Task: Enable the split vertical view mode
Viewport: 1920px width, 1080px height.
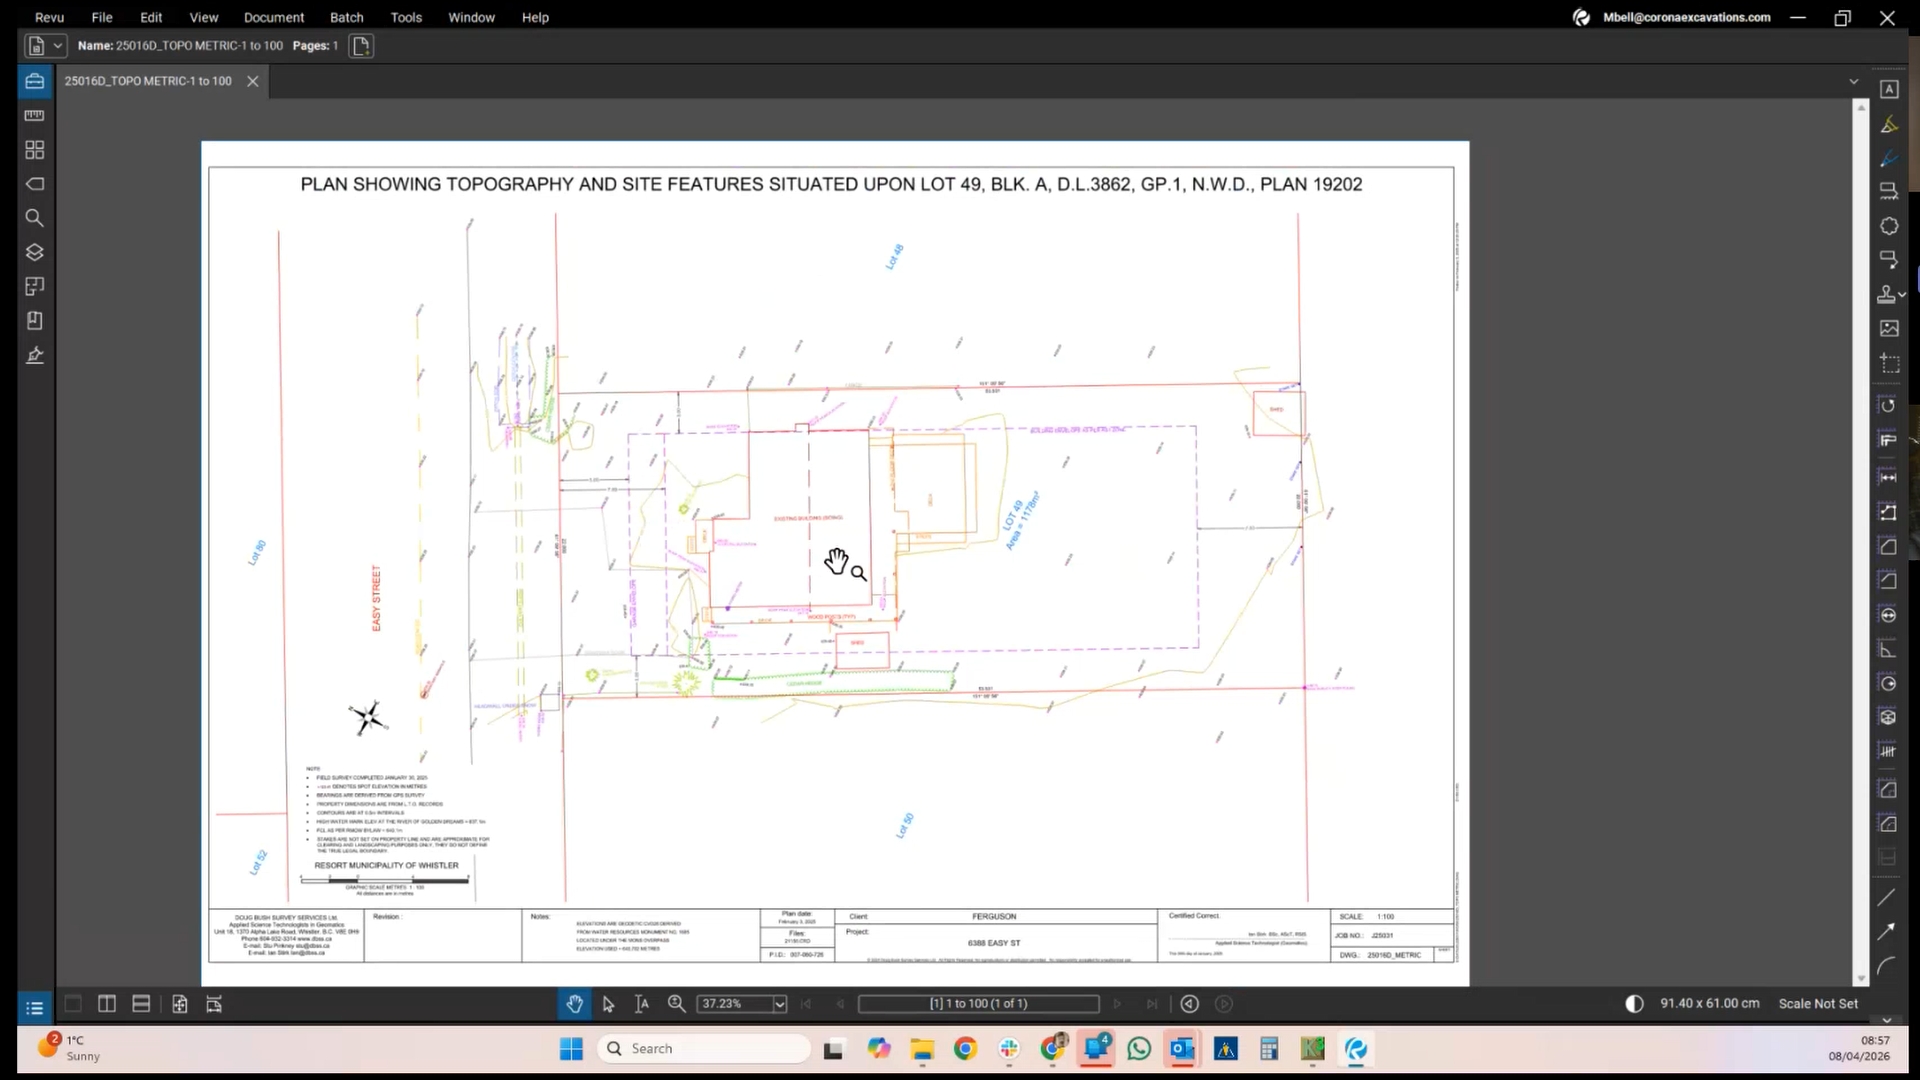Action: point(106,1004)
